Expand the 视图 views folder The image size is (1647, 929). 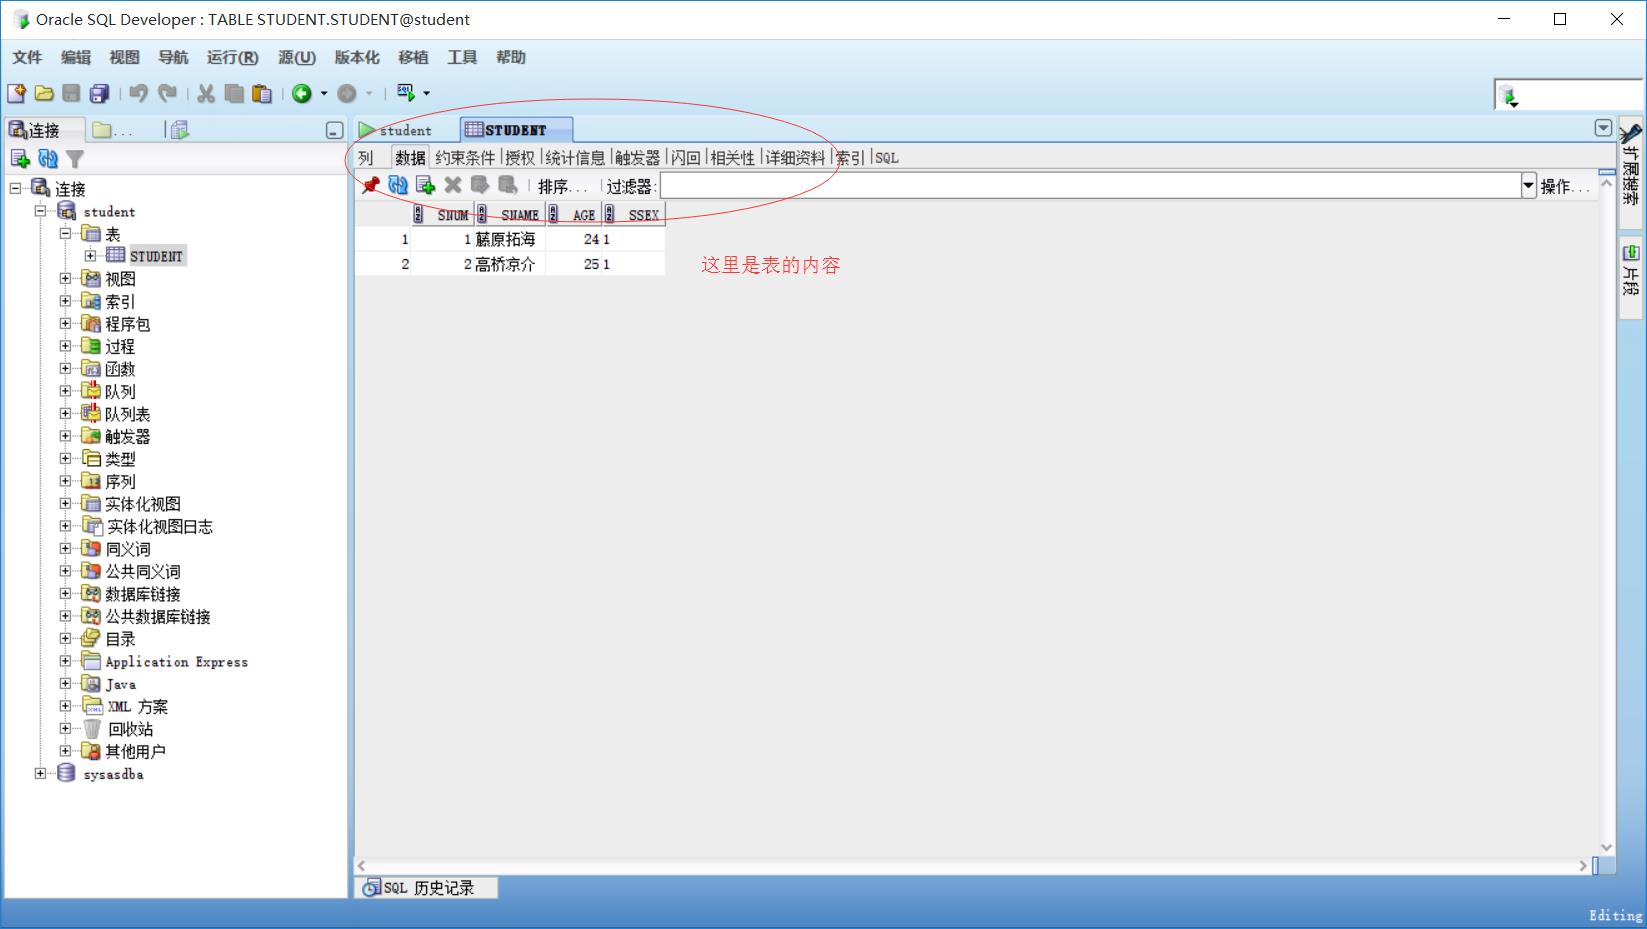[65, 278]
